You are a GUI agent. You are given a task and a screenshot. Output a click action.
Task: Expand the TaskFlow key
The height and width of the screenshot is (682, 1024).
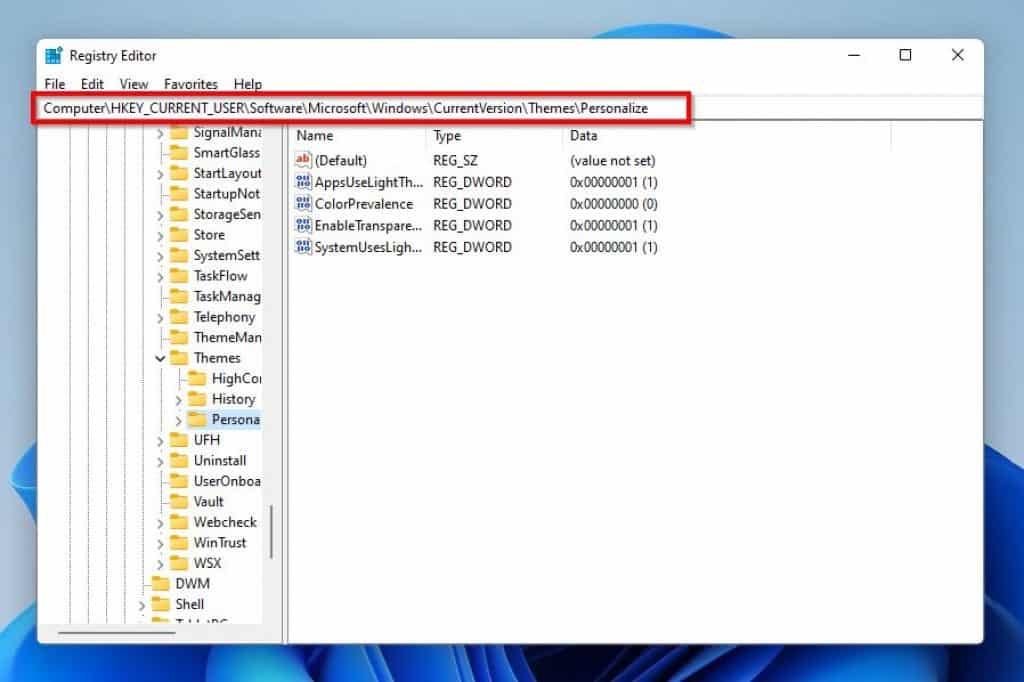tap(160, 277)
